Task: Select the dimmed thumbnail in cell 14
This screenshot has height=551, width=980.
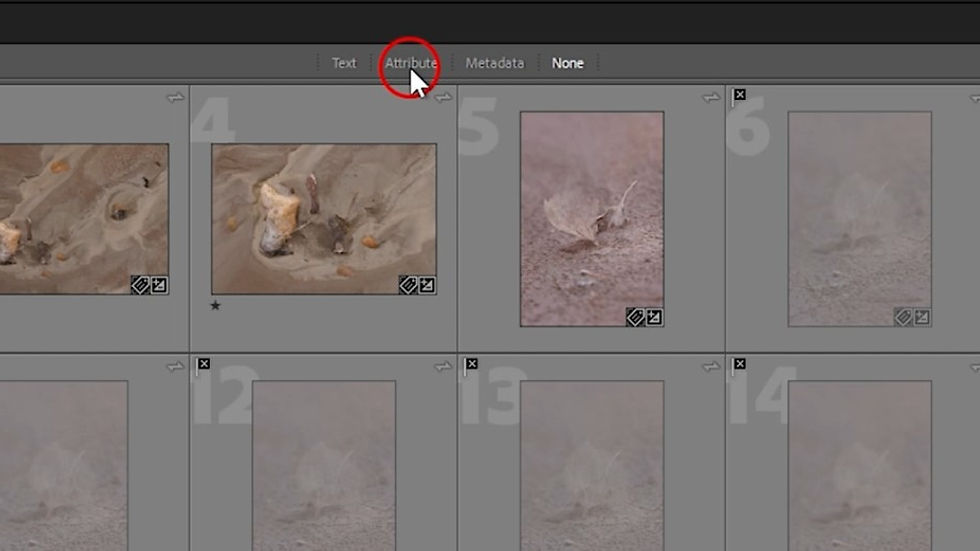Action: [x=859, y=465]
